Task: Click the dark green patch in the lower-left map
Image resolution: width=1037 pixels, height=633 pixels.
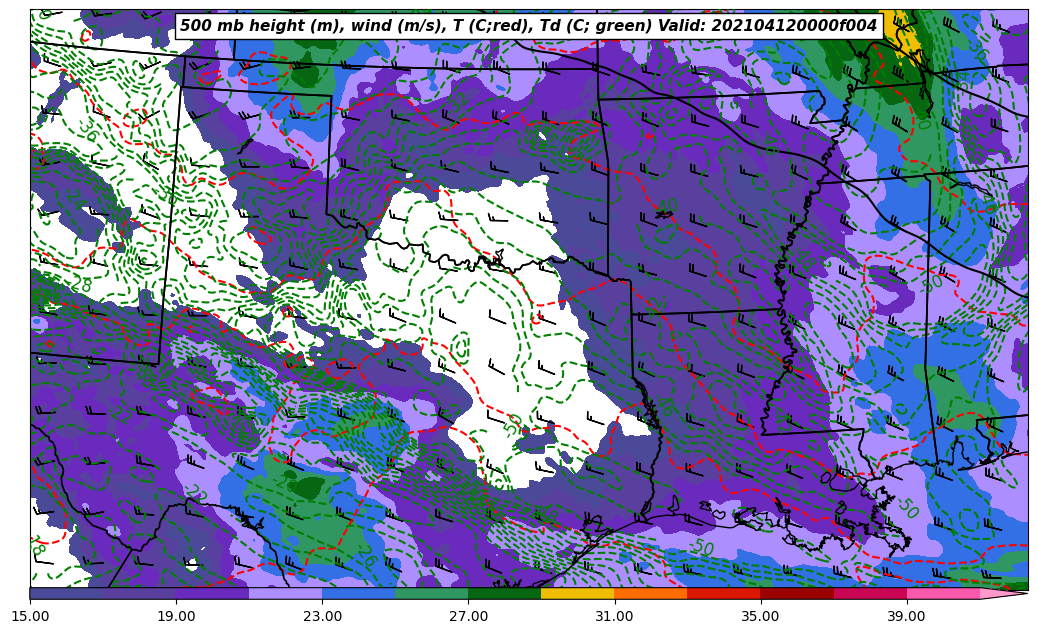Action: pyautogui.click(x=303, y=488)
